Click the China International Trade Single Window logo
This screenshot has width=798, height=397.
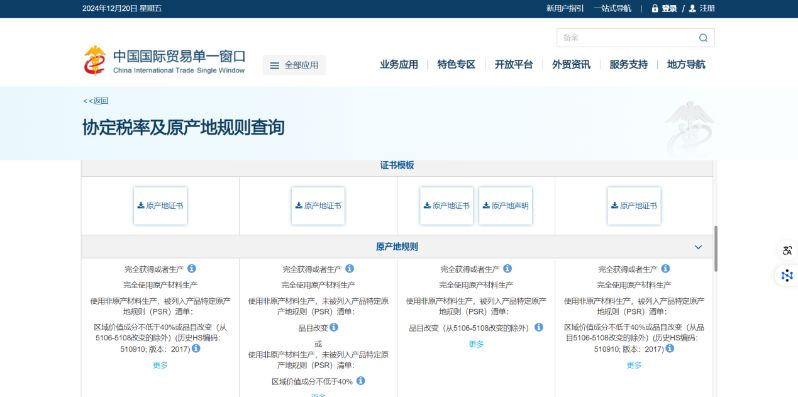[x=164, y=61]
